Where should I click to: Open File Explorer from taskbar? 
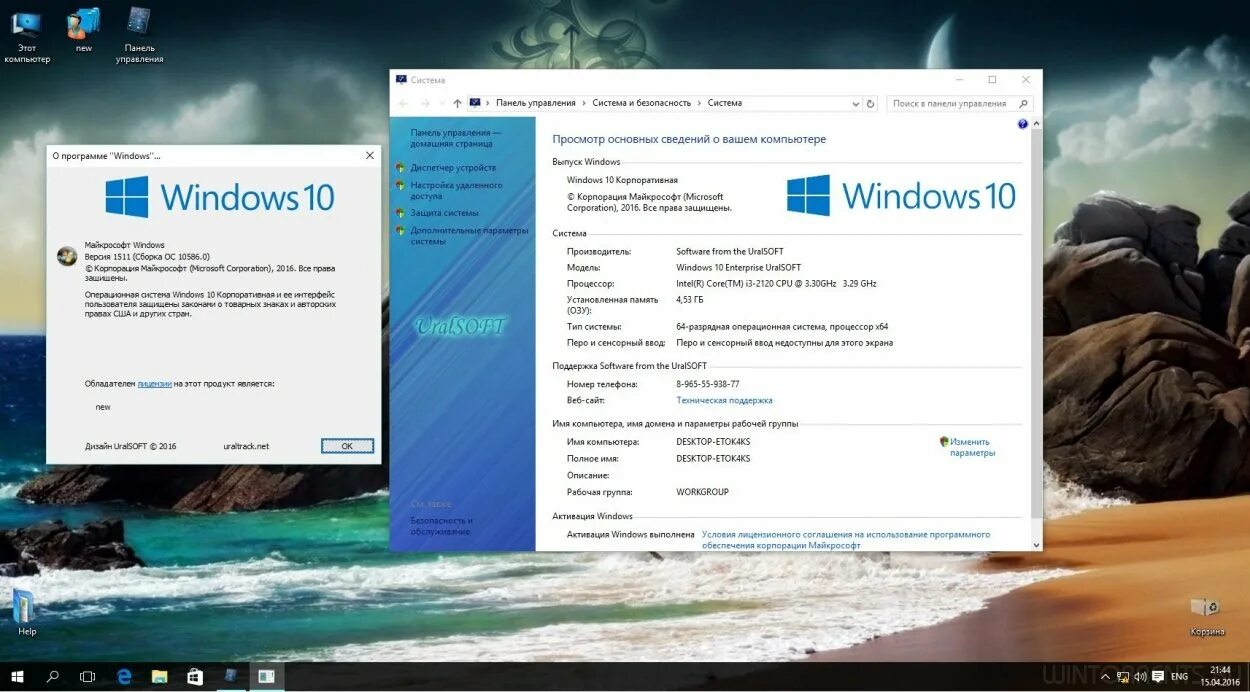tap(159, 677)
